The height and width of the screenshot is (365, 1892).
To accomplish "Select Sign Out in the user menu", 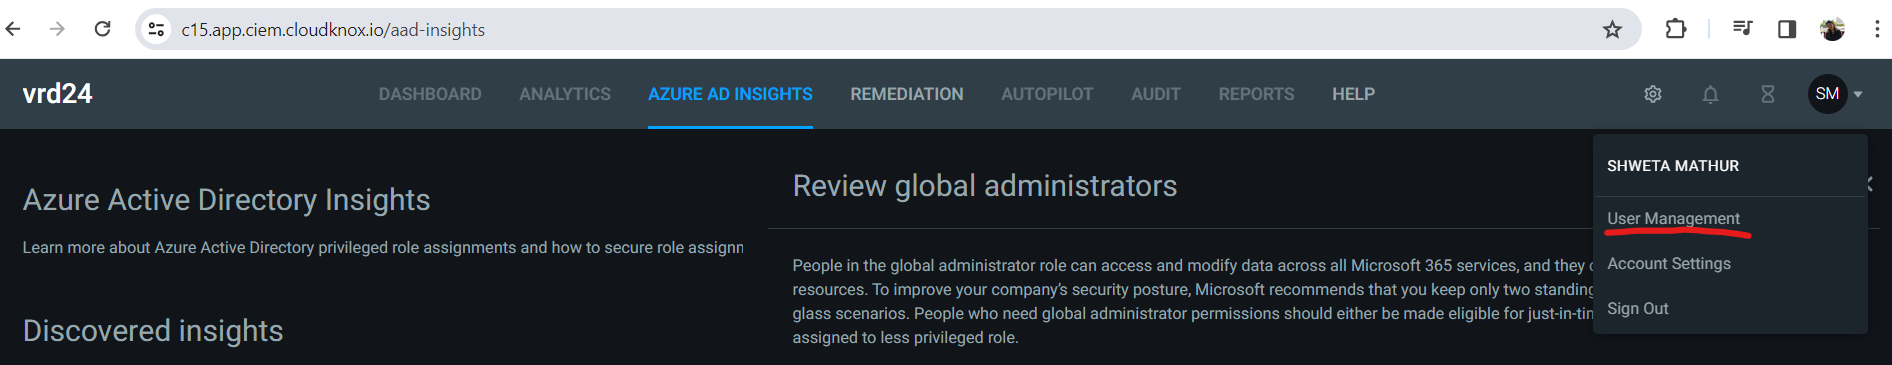I will [1638, 308].
